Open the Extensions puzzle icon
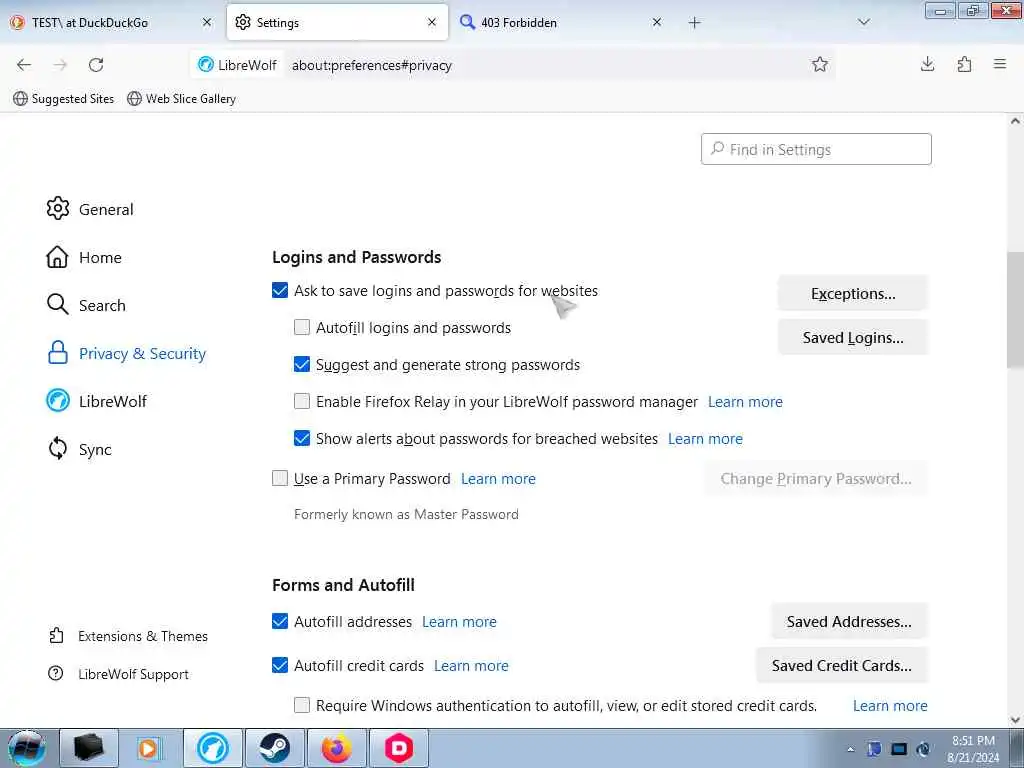This screenshot has height=768, width=1024. (x=964, y=65)
